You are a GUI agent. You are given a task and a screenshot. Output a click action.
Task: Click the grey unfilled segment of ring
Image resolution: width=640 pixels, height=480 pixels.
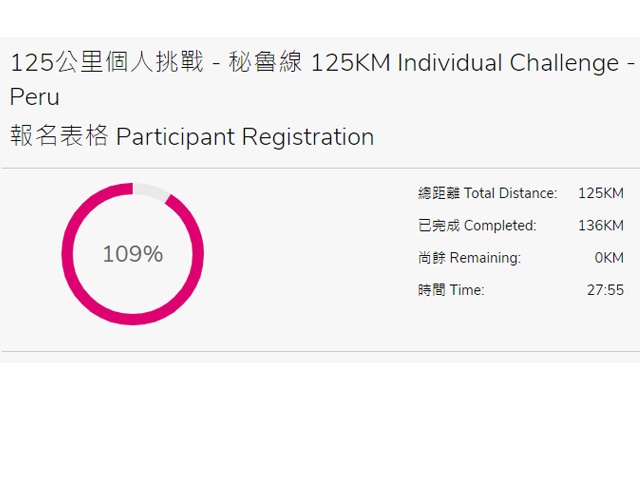pyautogui.click(x=150, y=191)
